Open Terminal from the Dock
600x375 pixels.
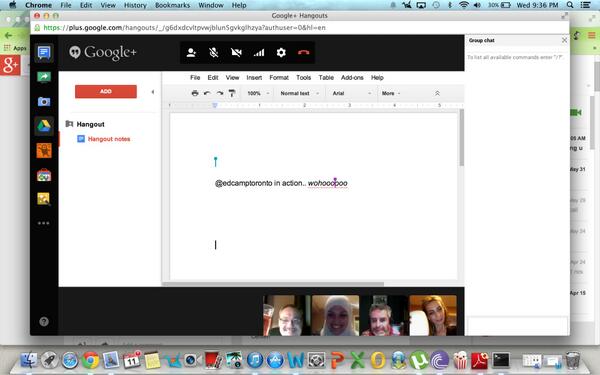click(x=501, y=360)
